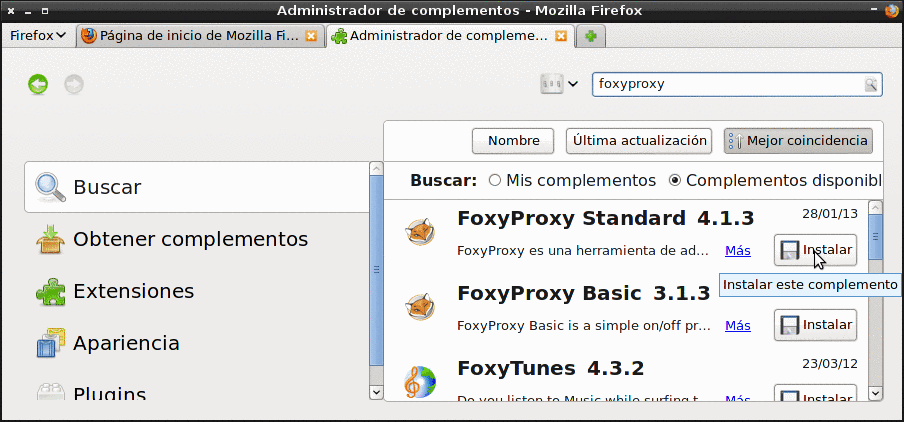Viewport: 904px width, 422px height.
Task: Select the Mis complementos radio button
Action: click(495, 181)
